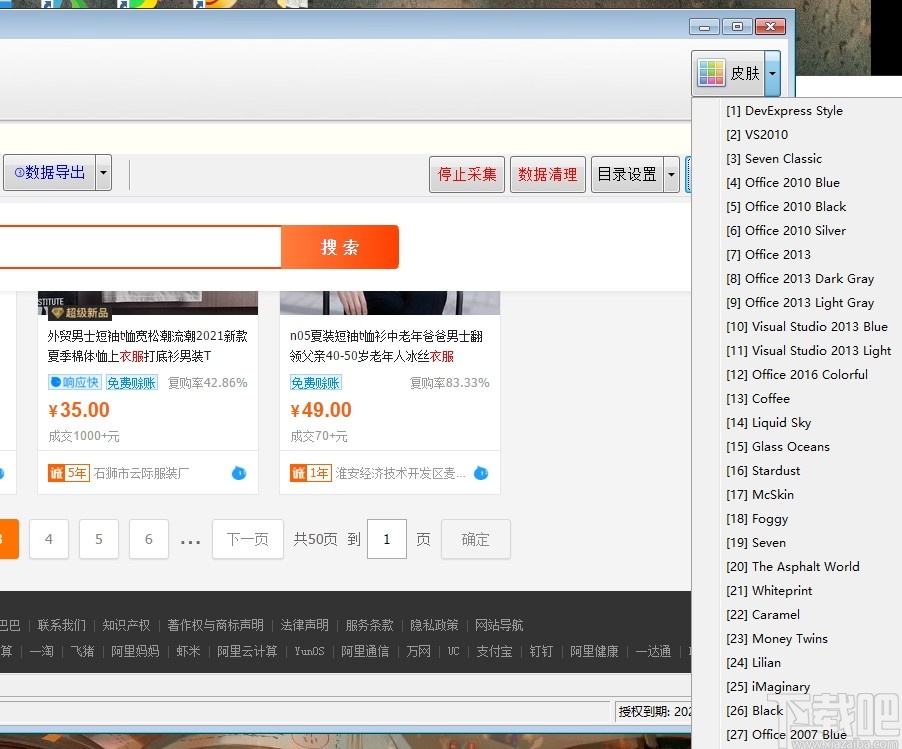Click the blue info icon beside 淮安经济技术开发区 store
902x749 pixels.
click(479, 474)
